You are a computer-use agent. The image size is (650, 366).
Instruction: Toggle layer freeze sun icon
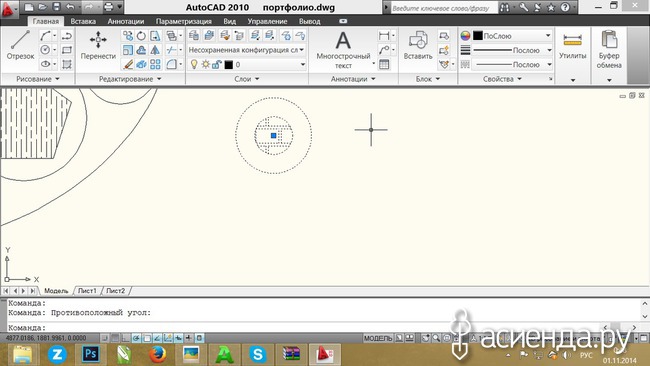pos(206,65)
